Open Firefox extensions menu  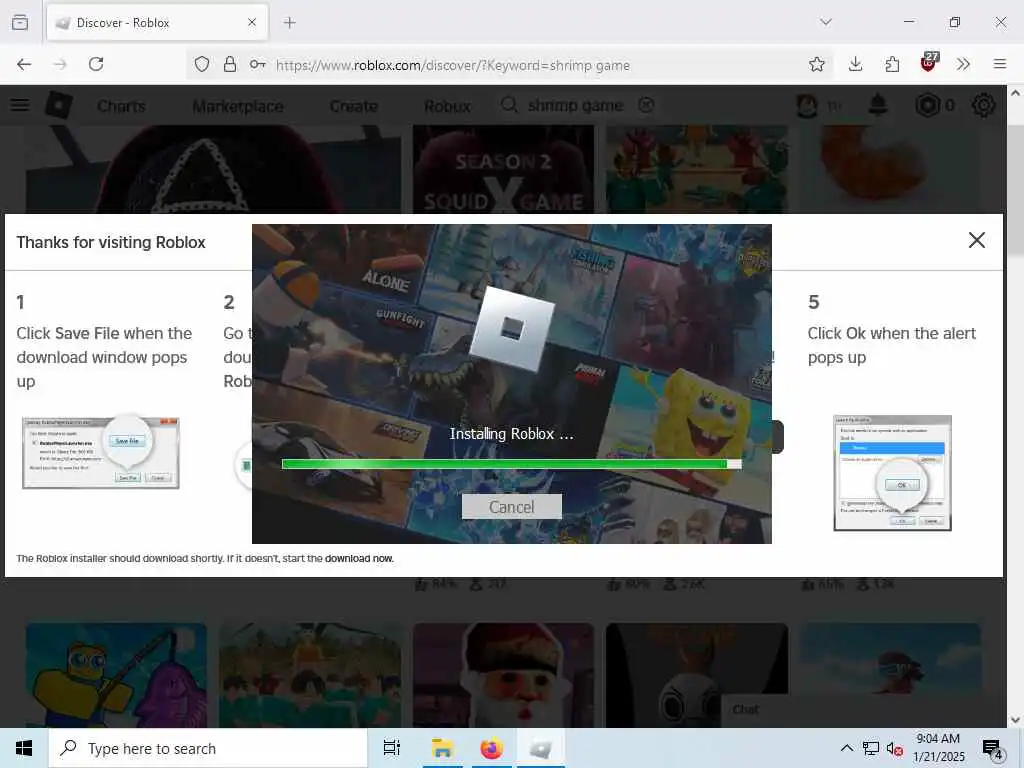892,64
